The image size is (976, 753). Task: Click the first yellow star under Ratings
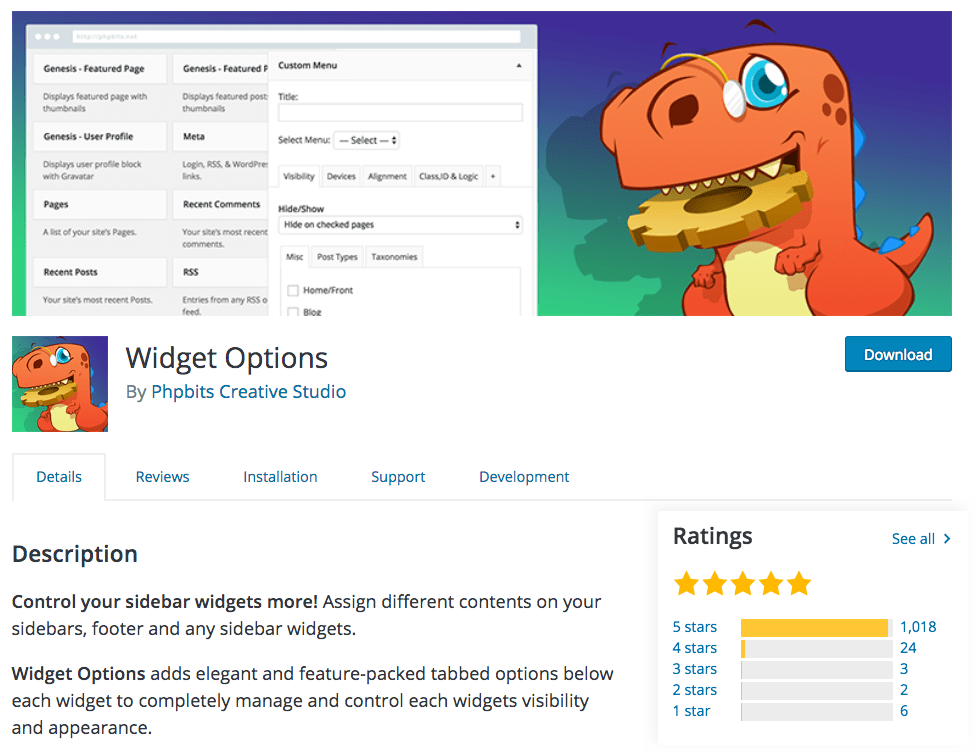687,583
